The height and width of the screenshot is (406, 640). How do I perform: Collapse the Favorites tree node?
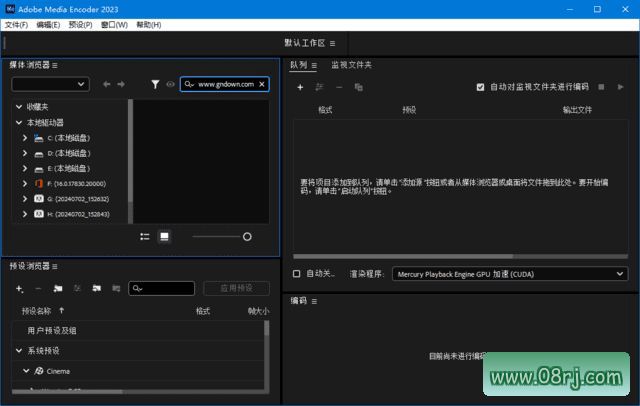pyautogui.click(x=19, y=106)
